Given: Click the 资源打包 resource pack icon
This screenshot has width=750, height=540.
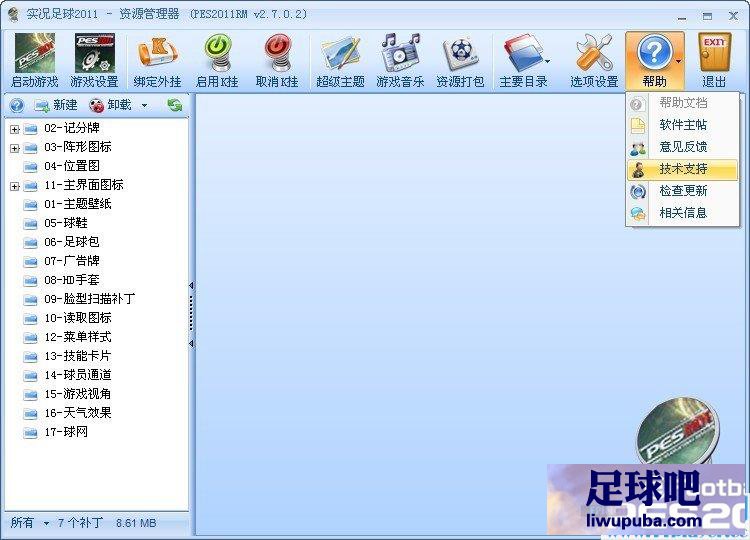Looking at the screenshot, I should [460, 61].
